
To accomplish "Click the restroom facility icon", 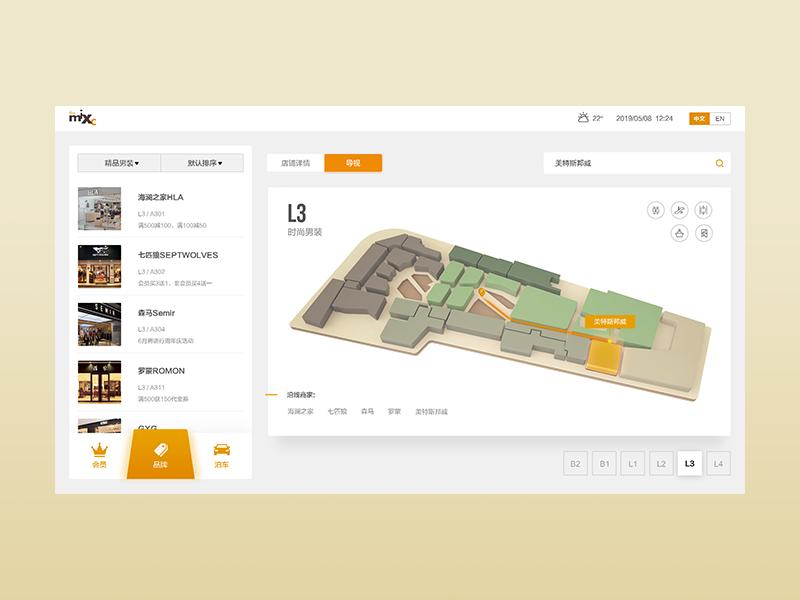I will coord(656,211).
